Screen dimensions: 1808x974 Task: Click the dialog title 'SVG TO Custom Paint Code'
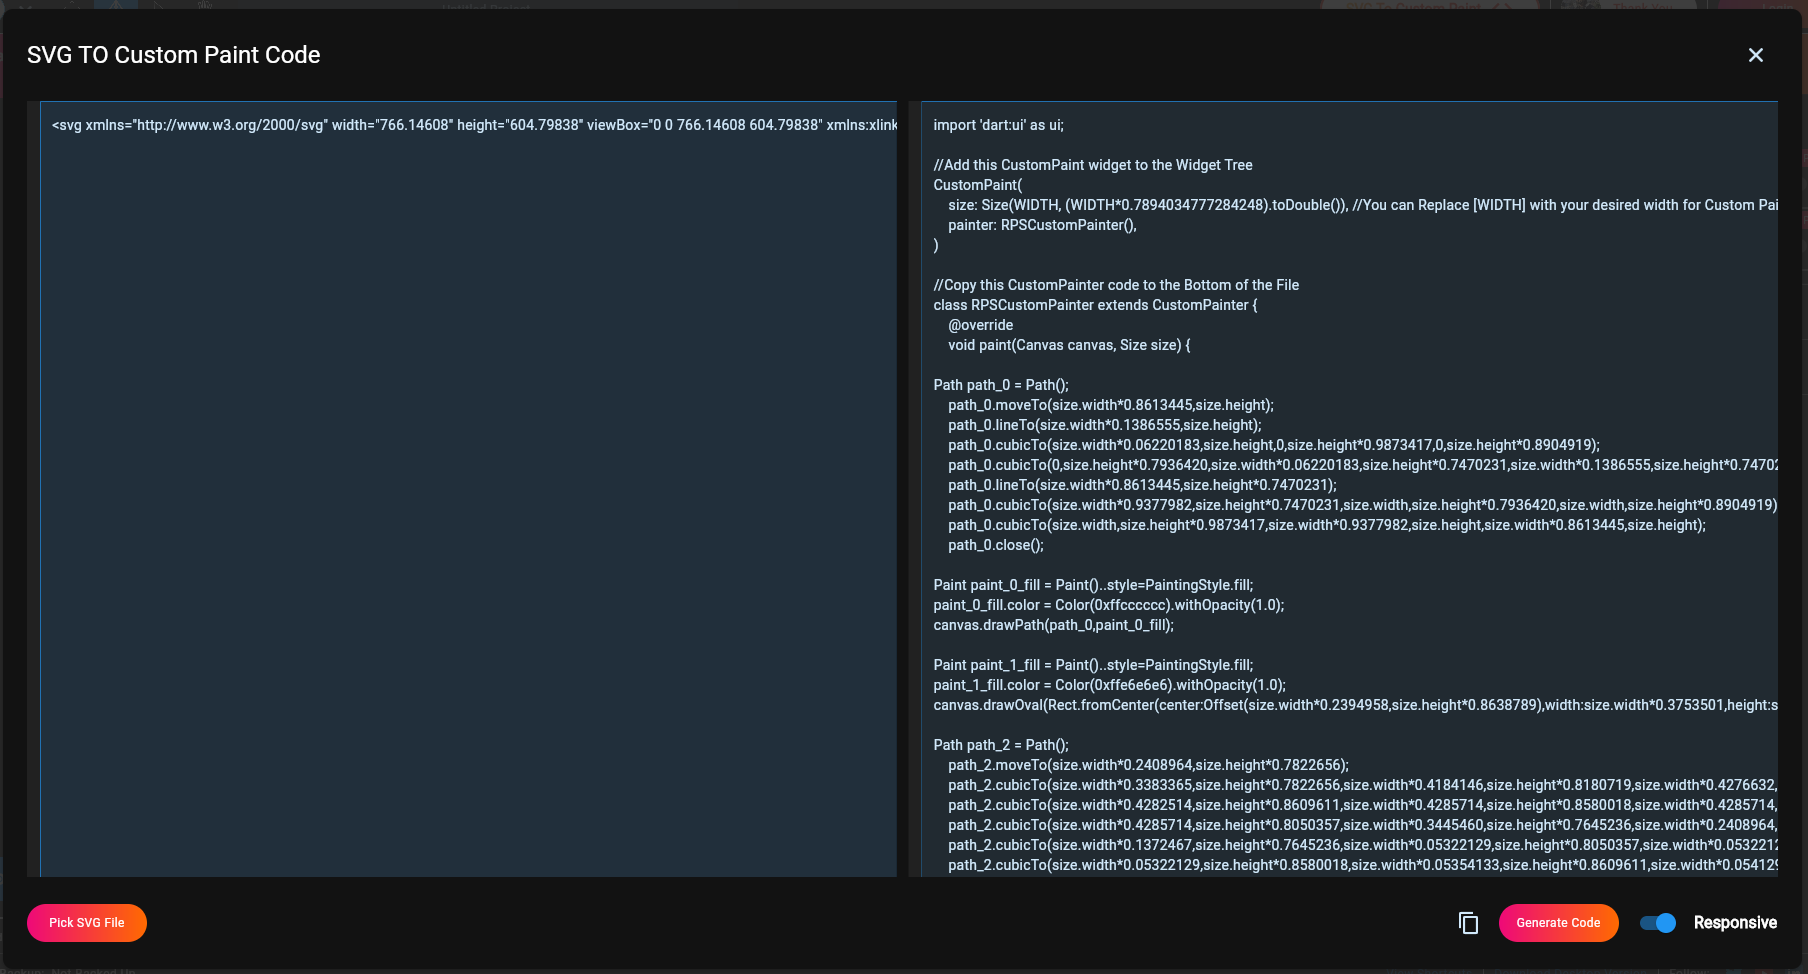[x=174, y=55]
